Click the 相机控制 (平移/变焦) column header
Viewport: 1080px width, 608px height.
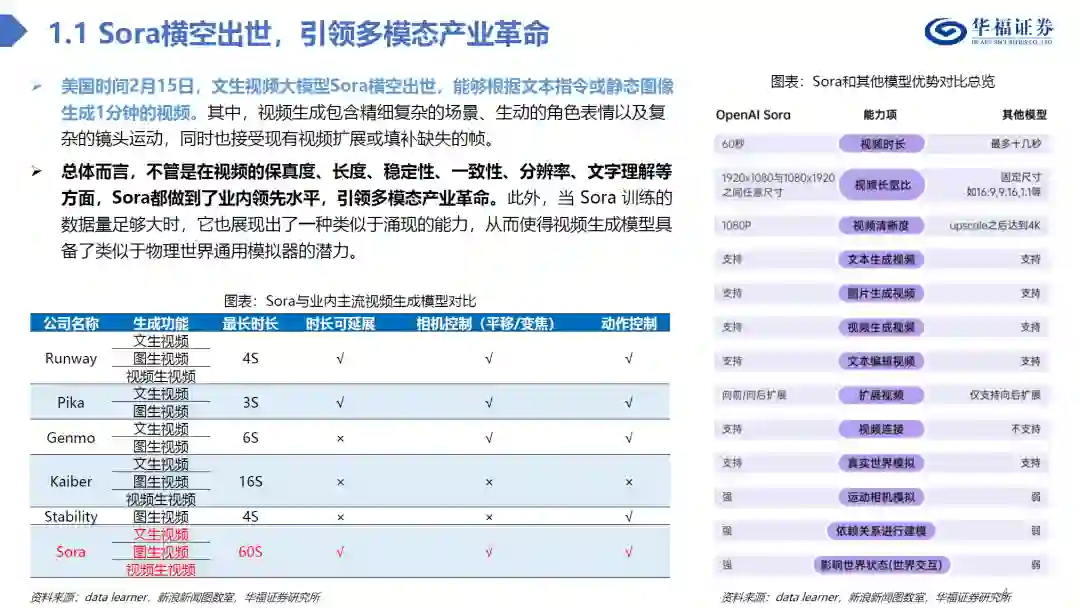click(x=485, y=324)
